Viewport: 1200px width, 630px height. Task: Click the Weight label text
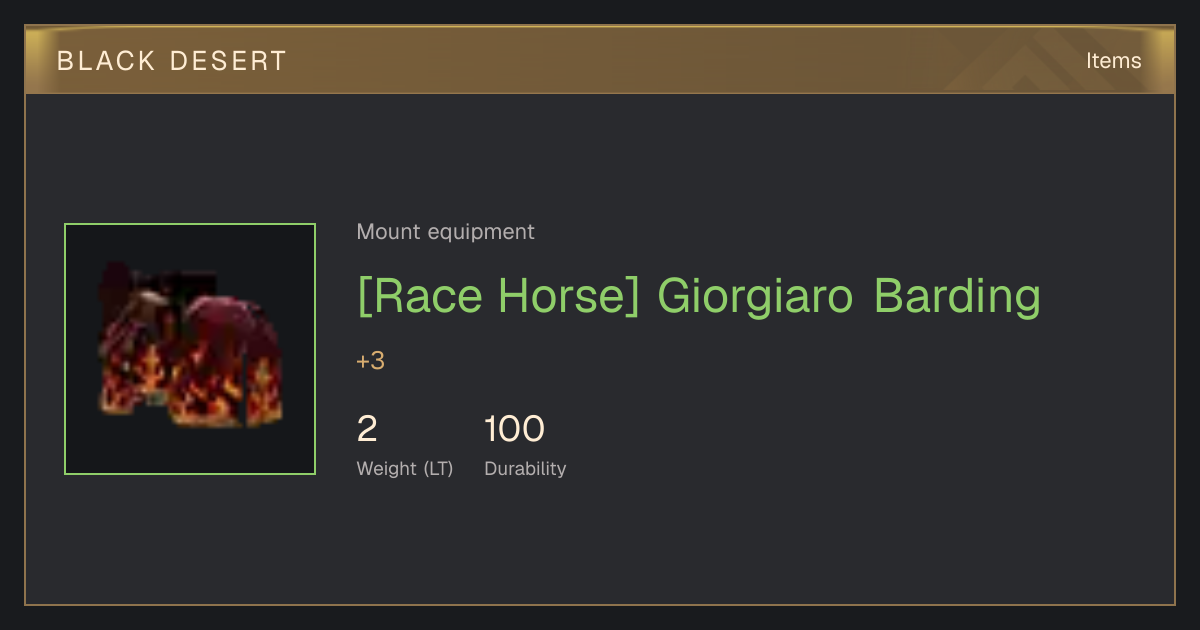[386, 469]
